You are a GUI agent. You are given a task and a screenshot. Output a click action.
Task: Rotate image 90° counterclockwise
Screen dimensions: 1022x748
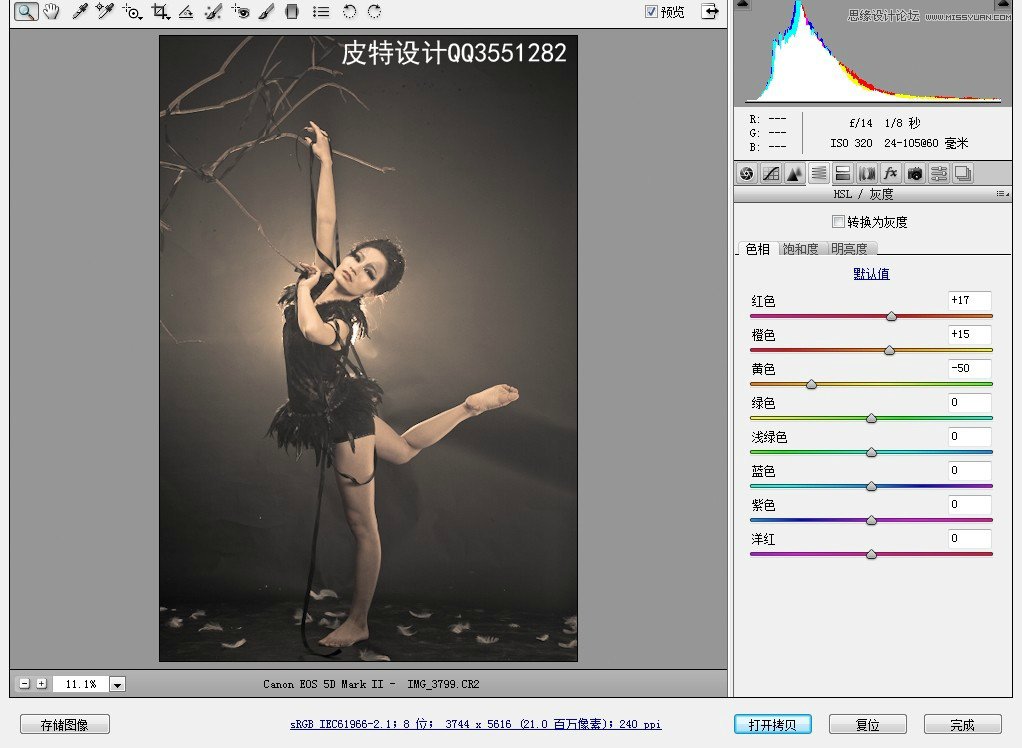[349, 12]
